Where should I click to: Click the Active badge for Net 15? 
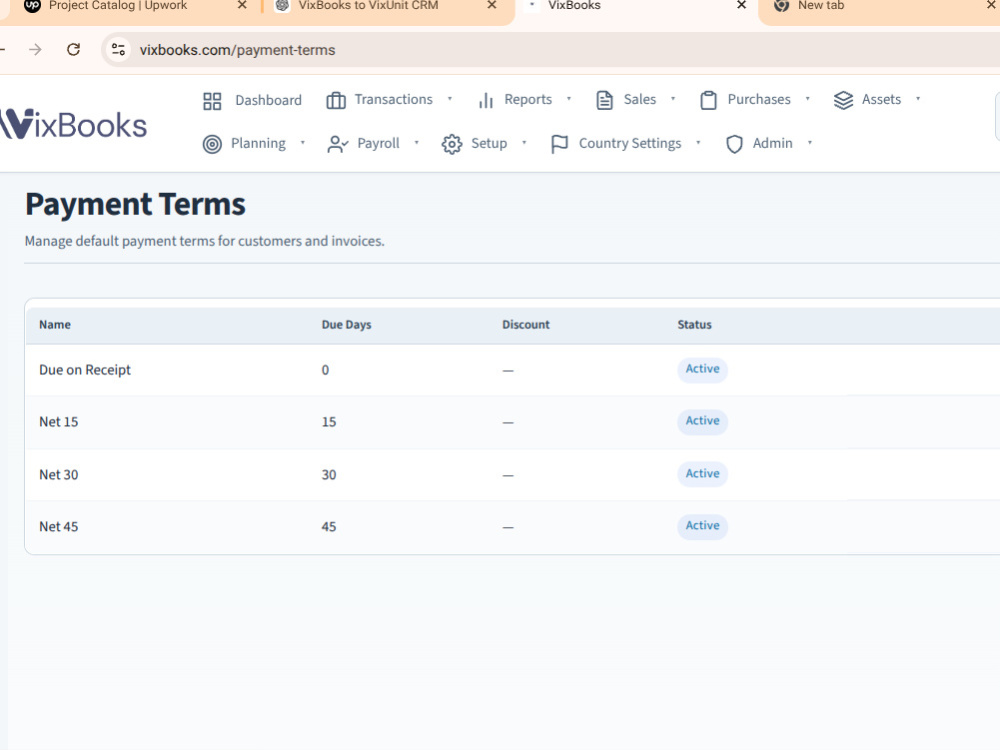pyautogui.click(x=702, y=422)
